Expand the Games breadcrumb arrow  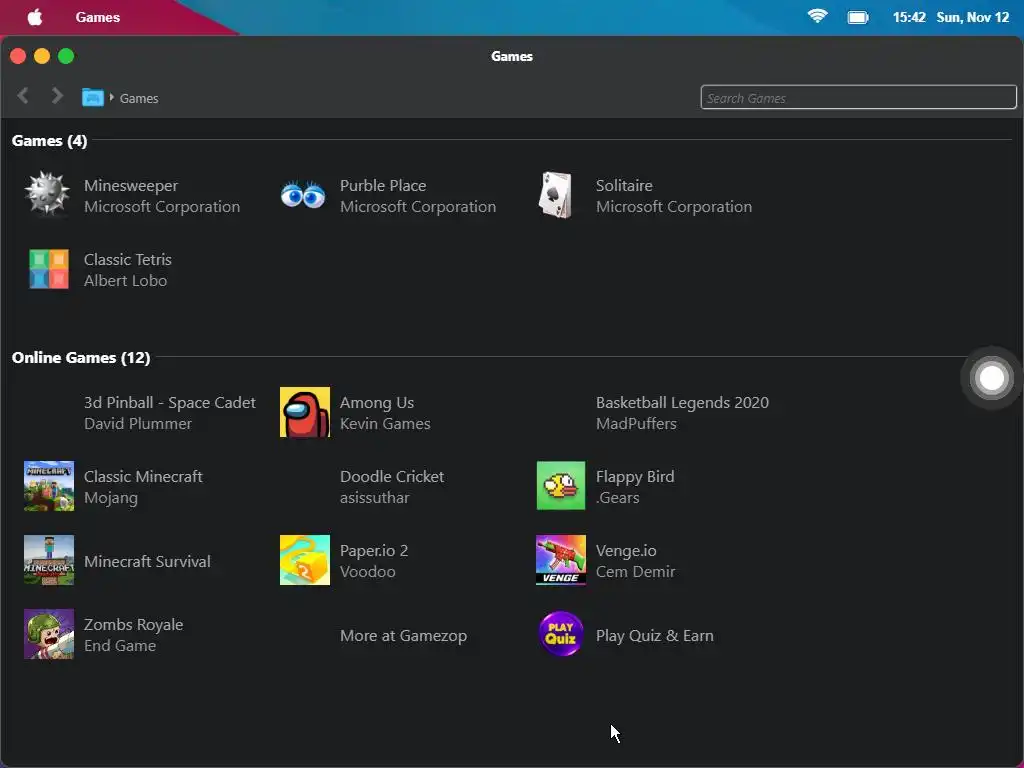[112, 97]
